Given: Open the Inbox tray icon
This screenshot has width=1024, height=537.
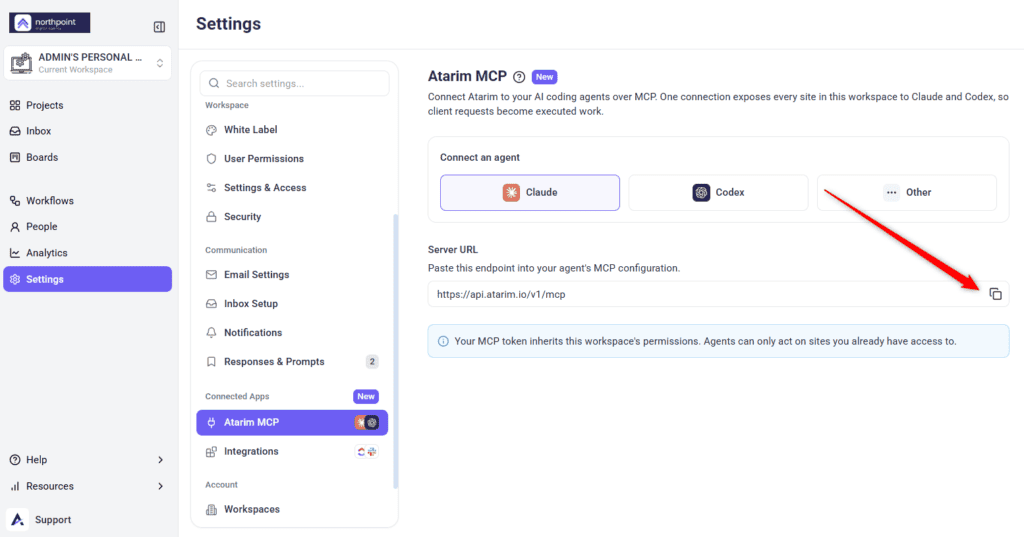Looking at the screenshot, I should (15, 131).
